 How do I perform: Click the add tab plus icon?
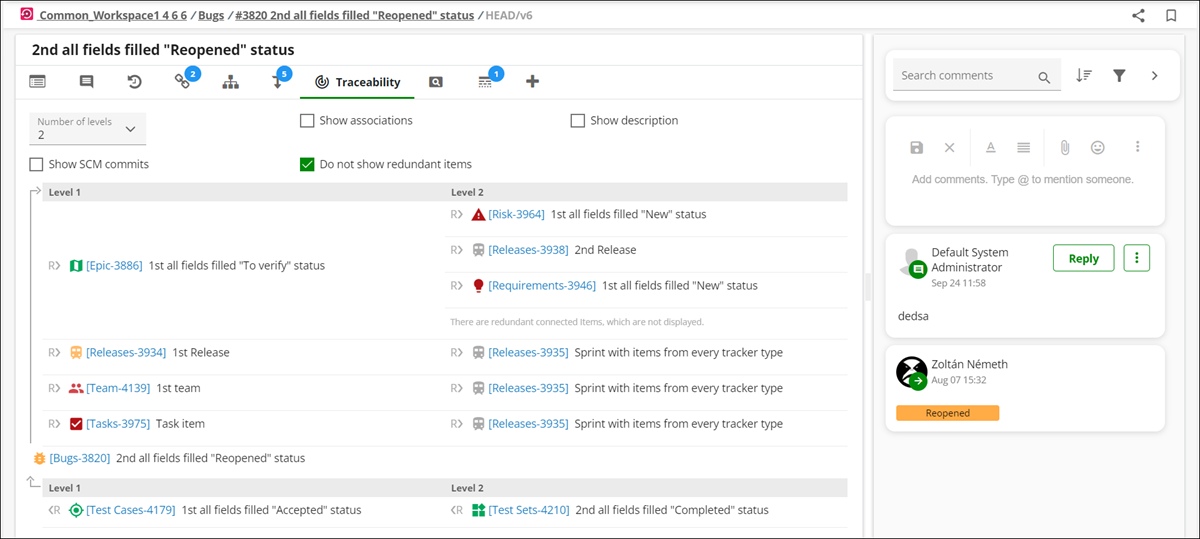(x=532, y=82)
